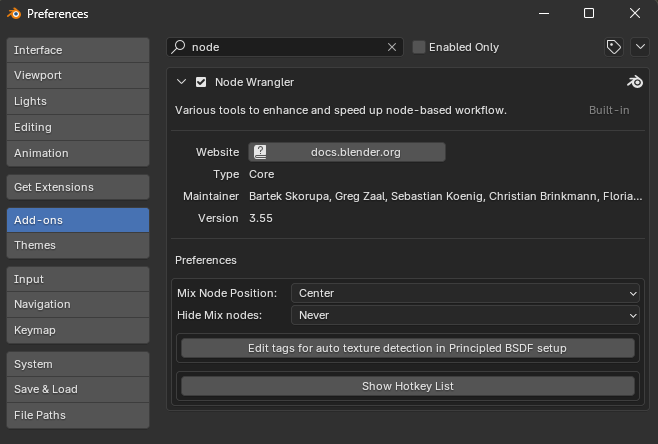Screen dimensions: 658x444
Task: Open the Keymap preferences tab
Action: (78, 331)
